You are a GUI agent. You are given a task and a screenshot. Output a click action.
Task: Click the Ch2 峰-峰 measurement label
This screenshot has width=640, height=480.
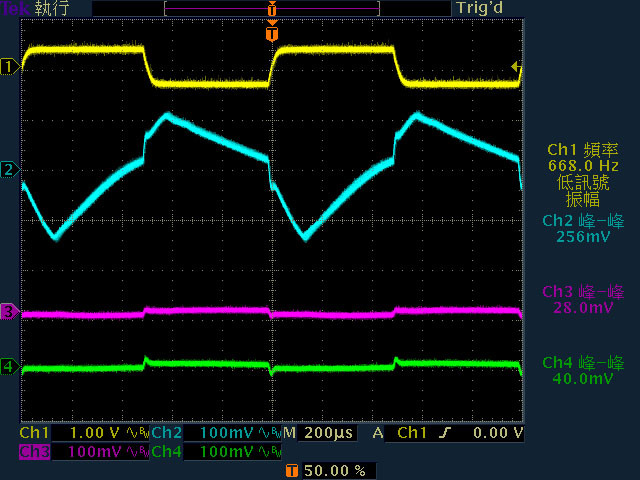(583, 221)
